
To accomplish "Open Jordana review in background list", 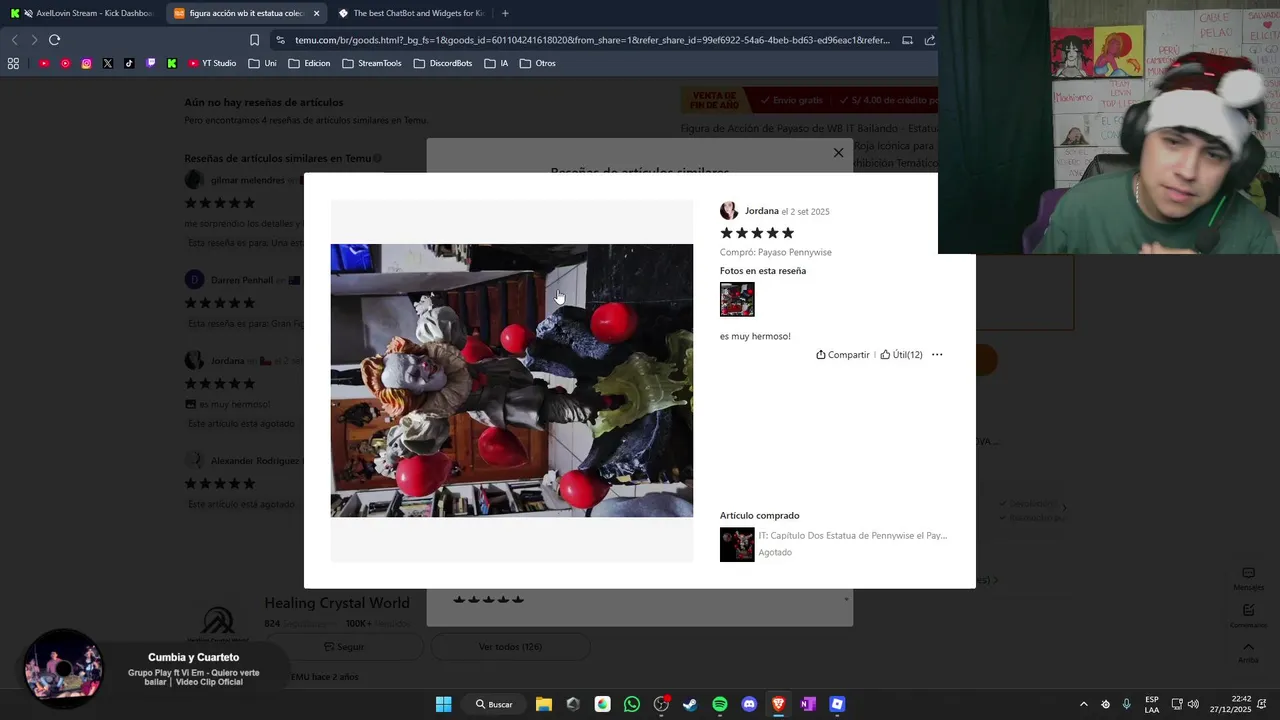I will [x=228, y=361].
